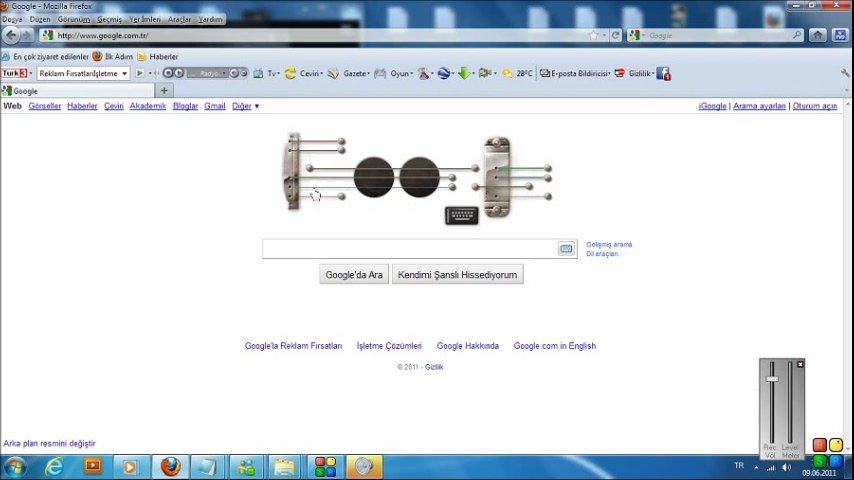Open Arama ayarları link
Screen dimensions: 854x480
[759, 106]
